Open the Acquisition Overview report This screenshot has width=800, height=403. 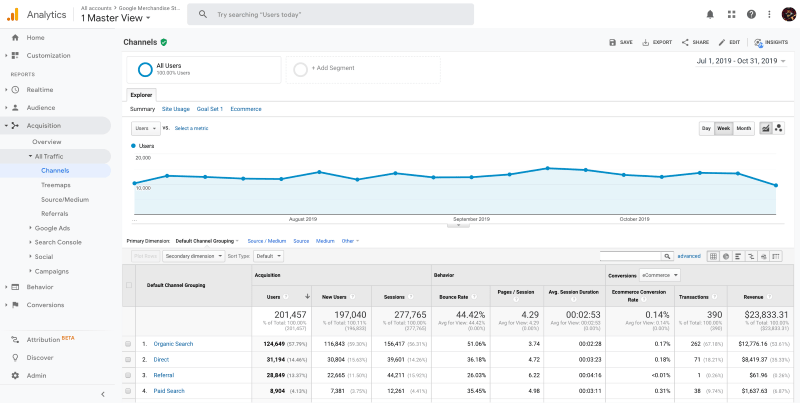point(46,142)
